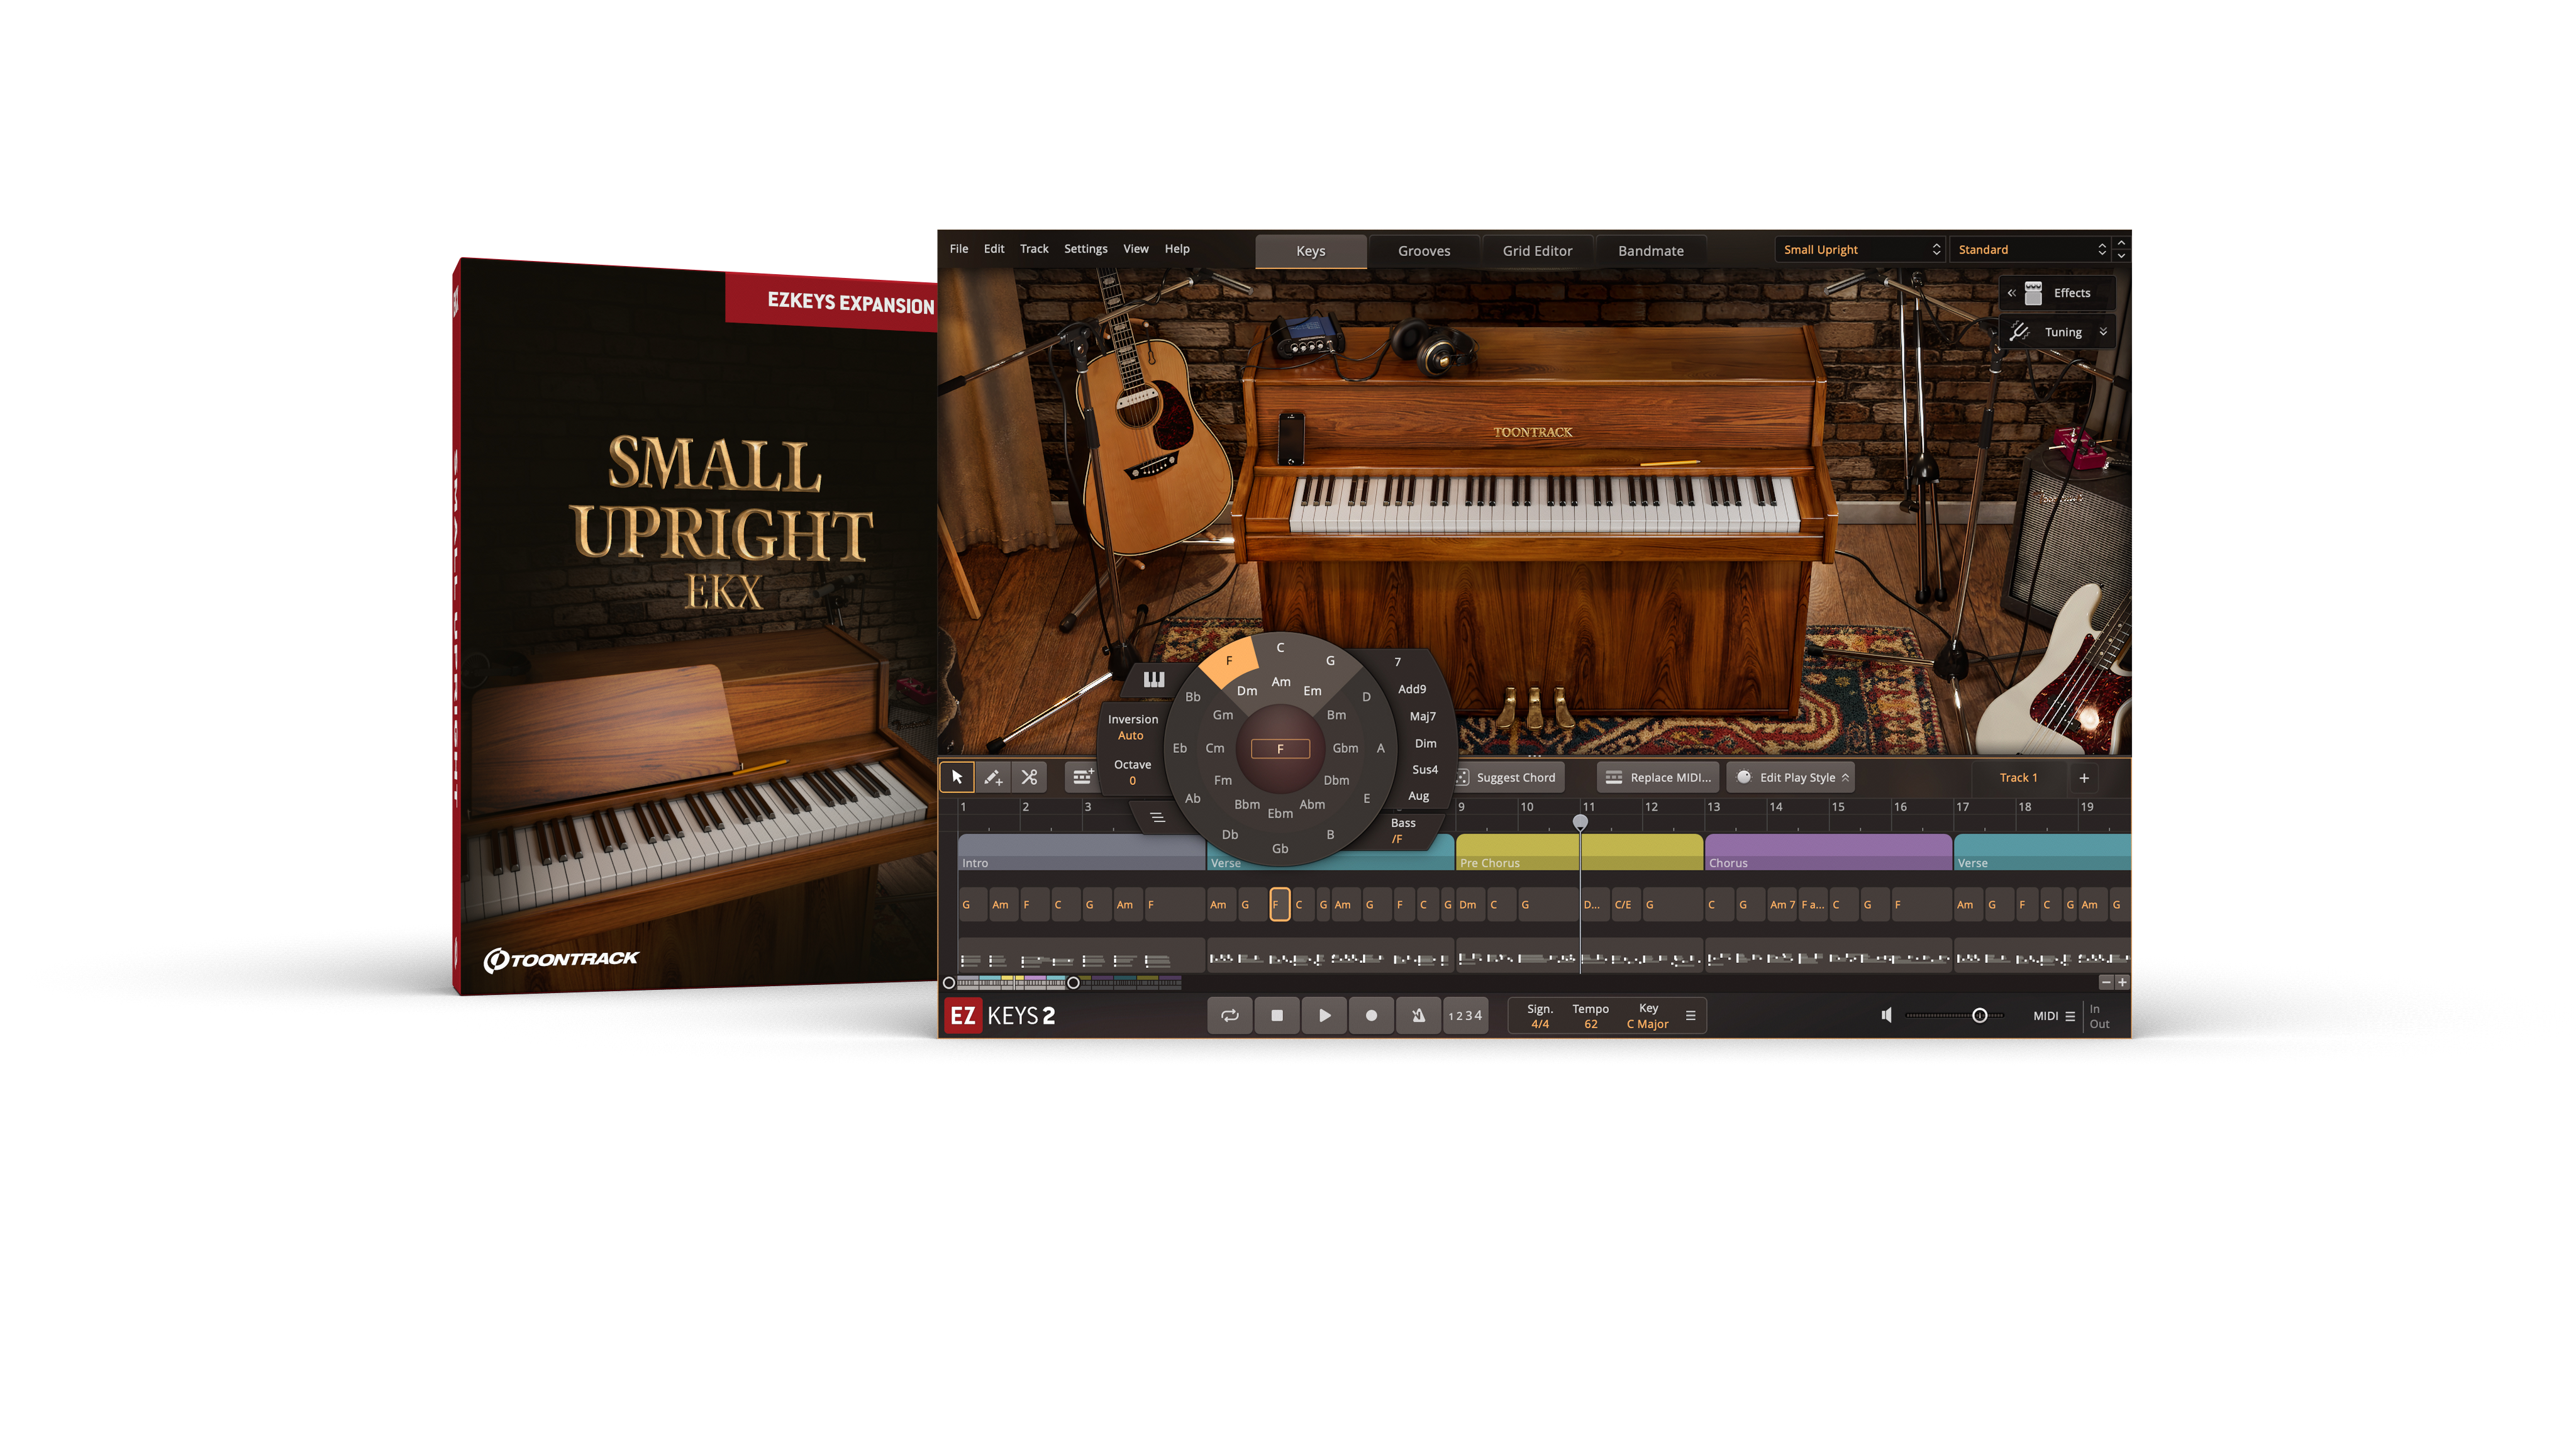Select Dm on the chord wheel
The height and width of the screenshot is (1449, 2576).
[1246, 691]
